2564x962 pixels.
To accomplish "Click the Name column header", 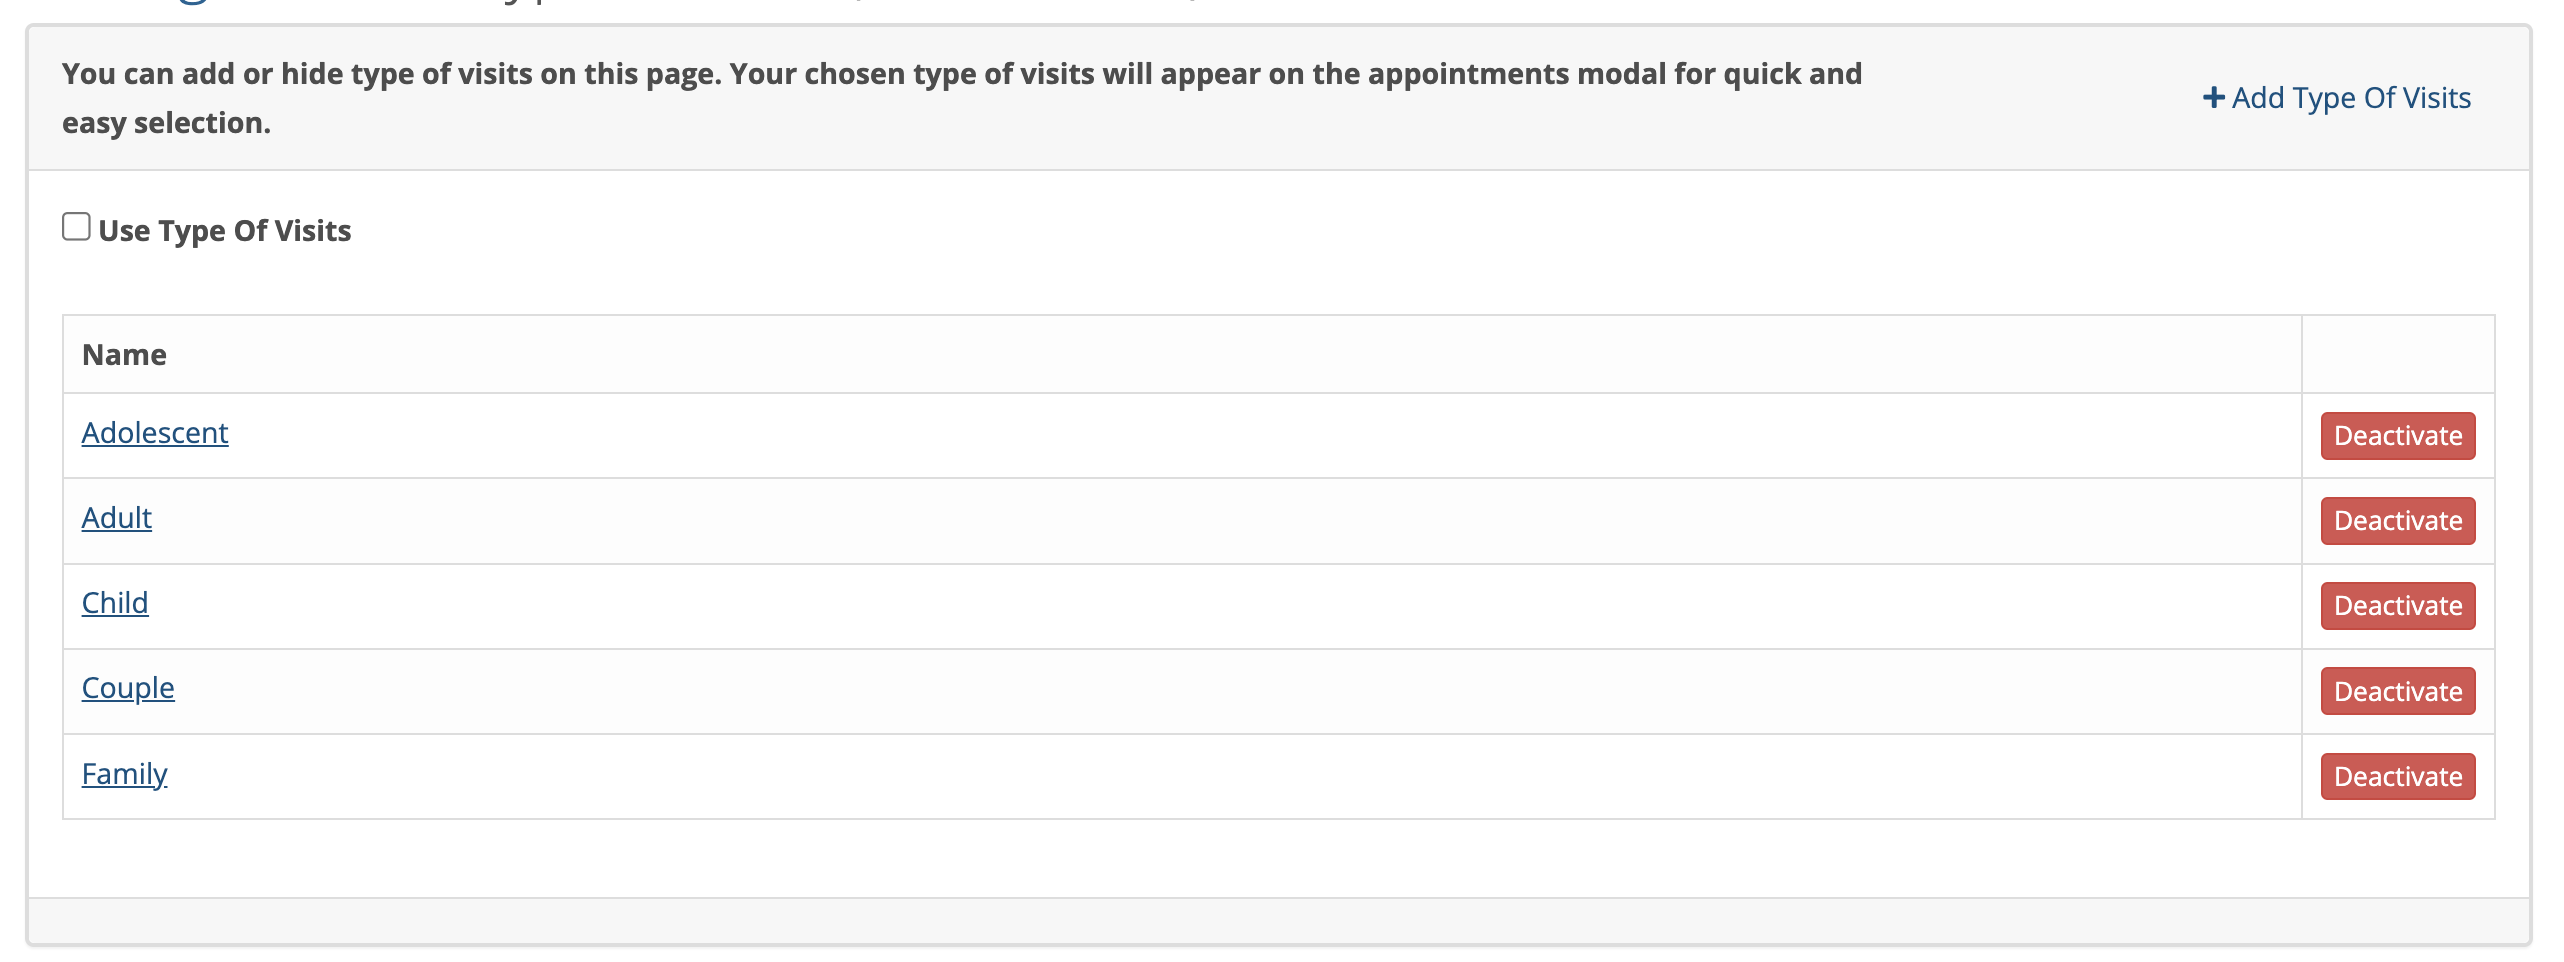I will pos(124,355).
